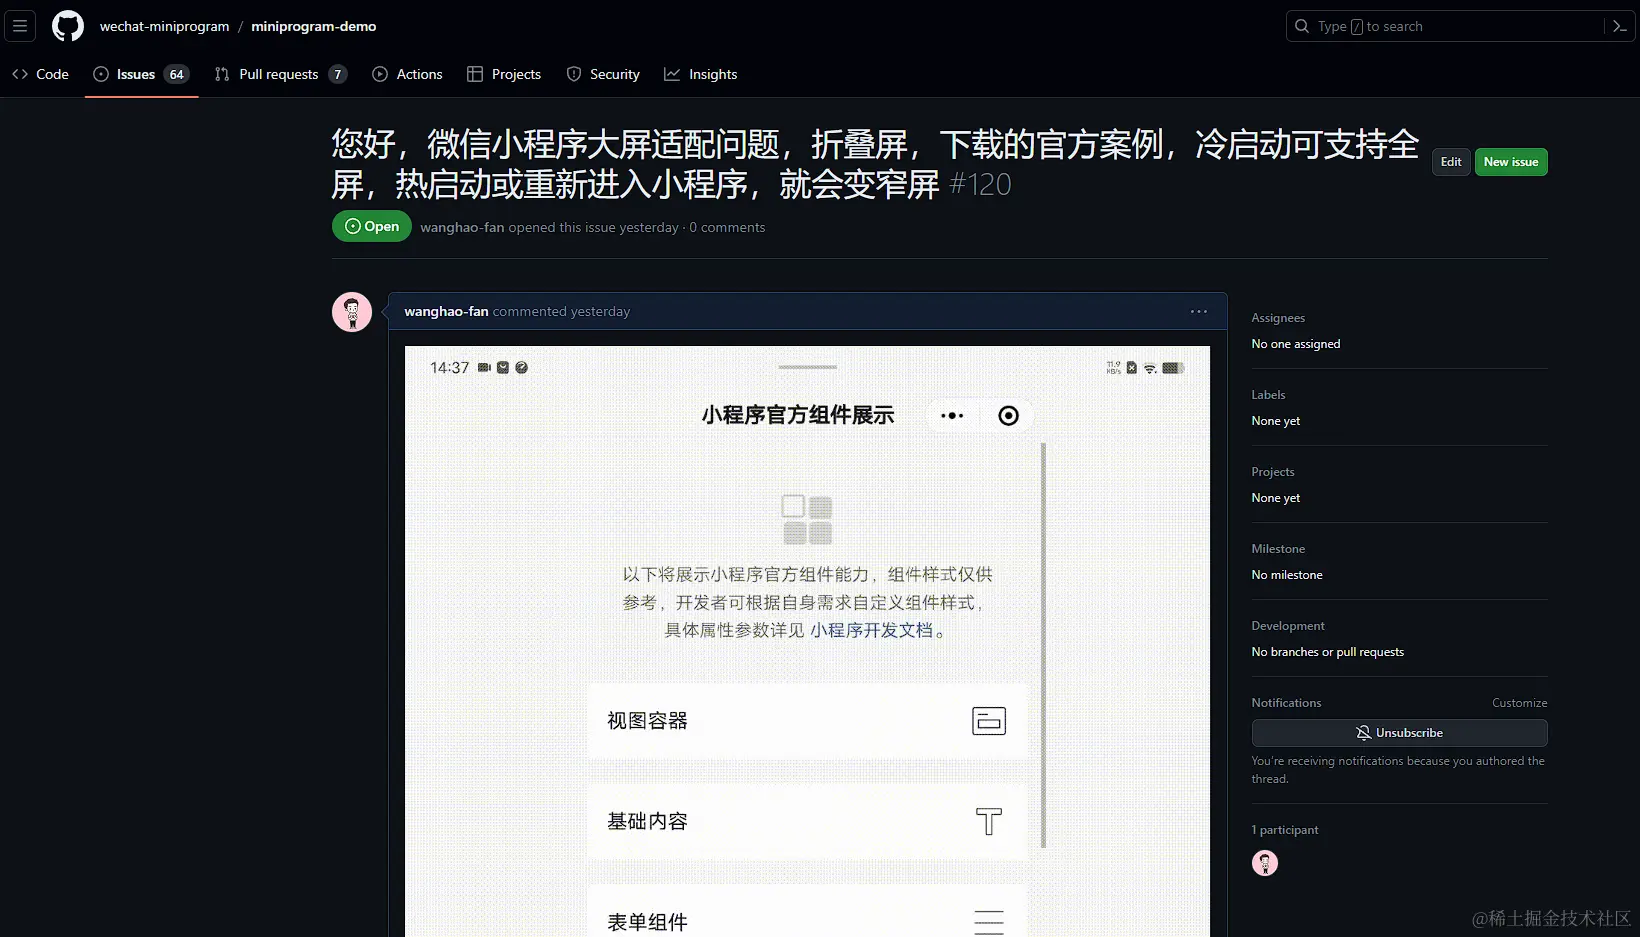This screenshot has width=1640, height=937.
Task: Switch to the Code tab
Action: click(x=41, y=74)
